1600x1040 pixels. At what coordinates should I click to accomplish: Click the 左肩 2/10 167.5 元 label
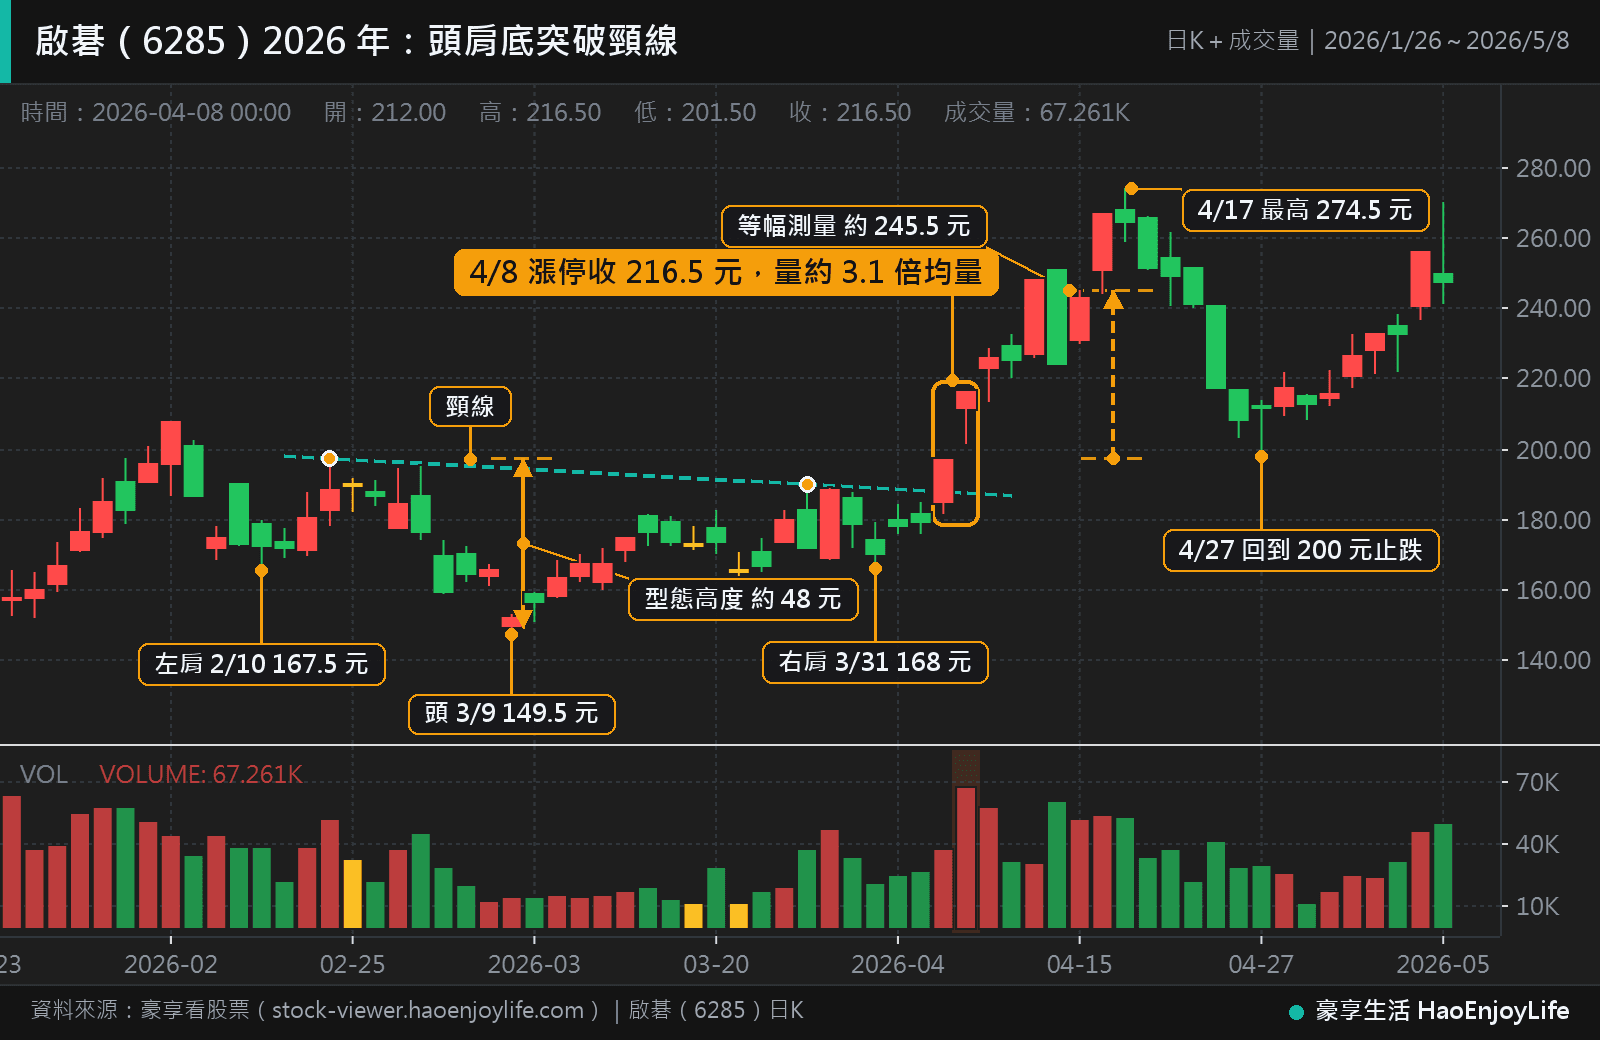(262, 664)
